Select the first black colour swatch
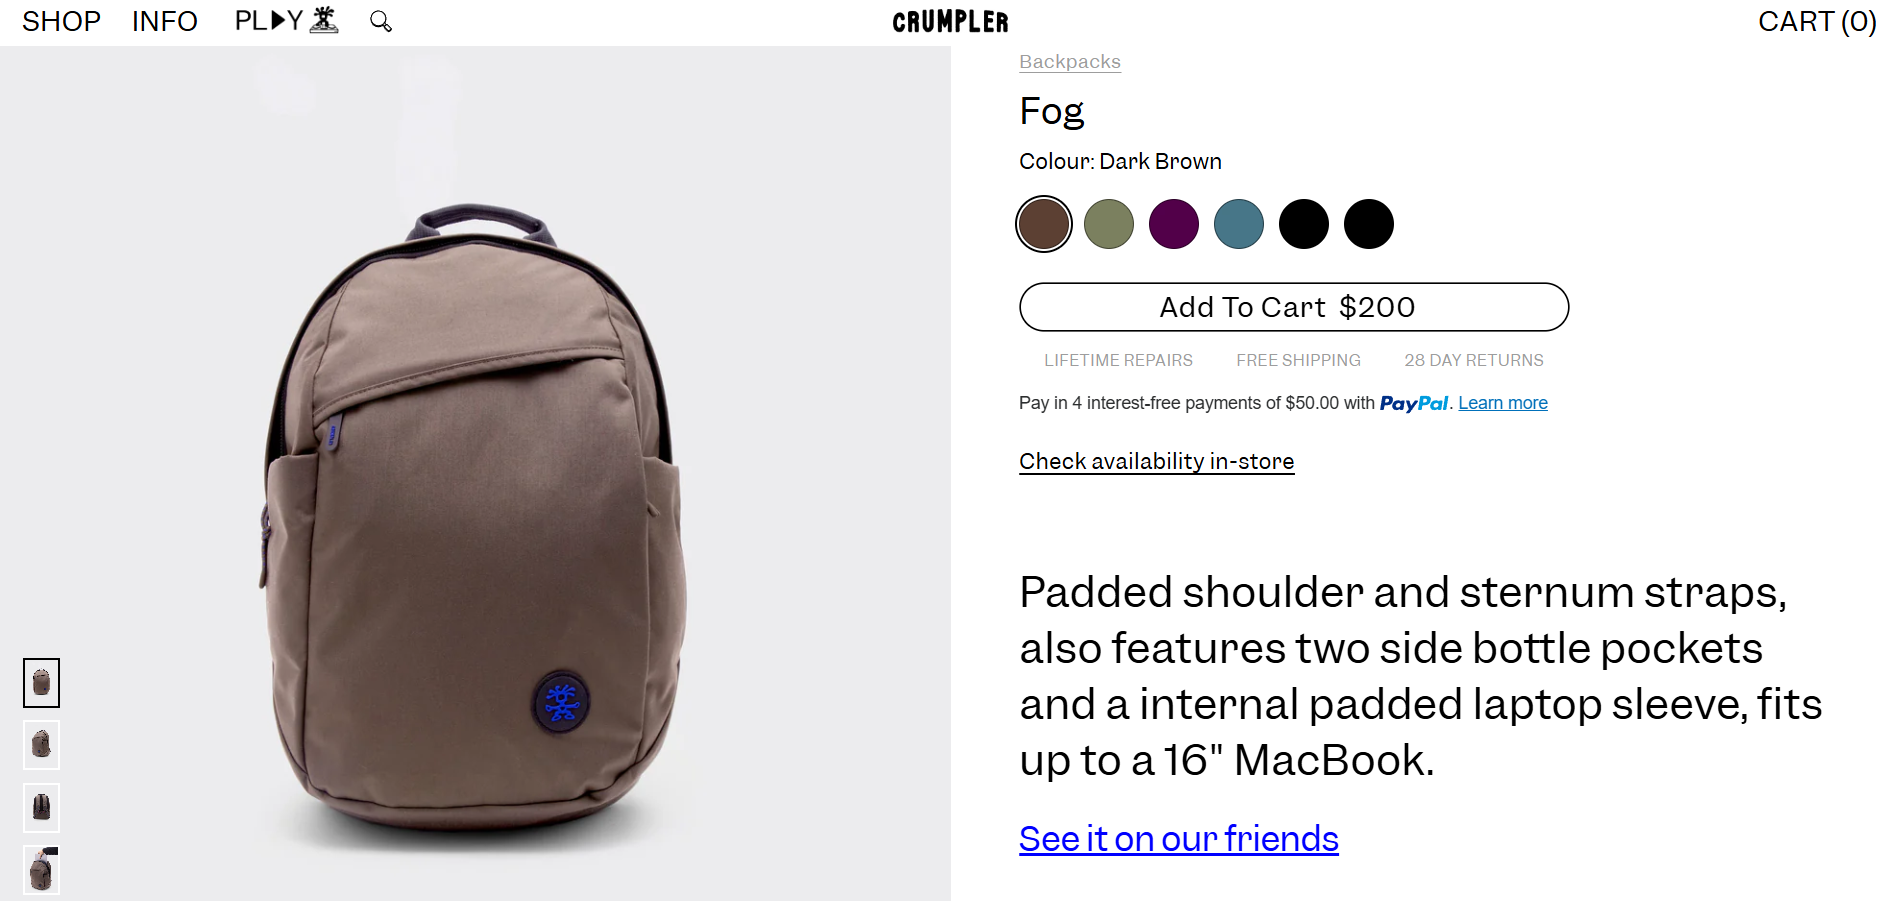 click(x=1304, y=224)
